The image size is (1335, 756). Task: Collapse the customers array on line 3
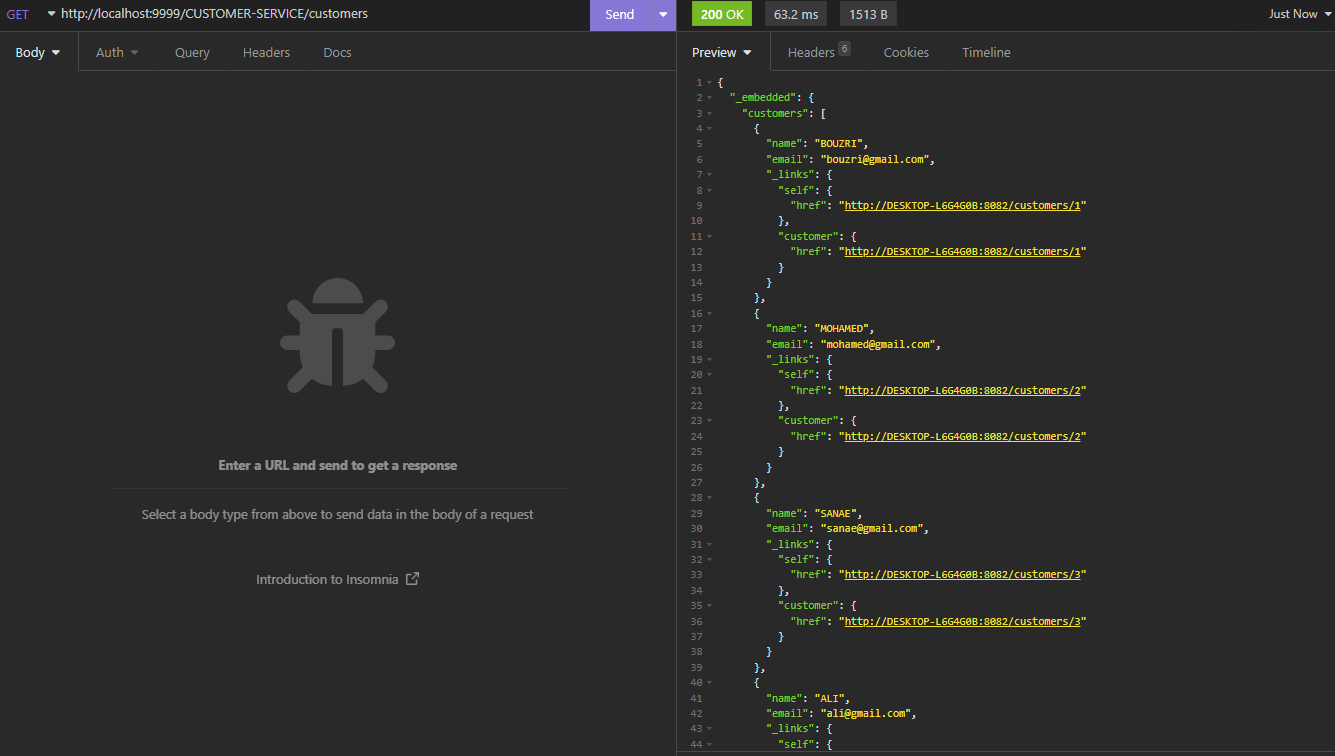pyautogui.click(x=708, y=113)
